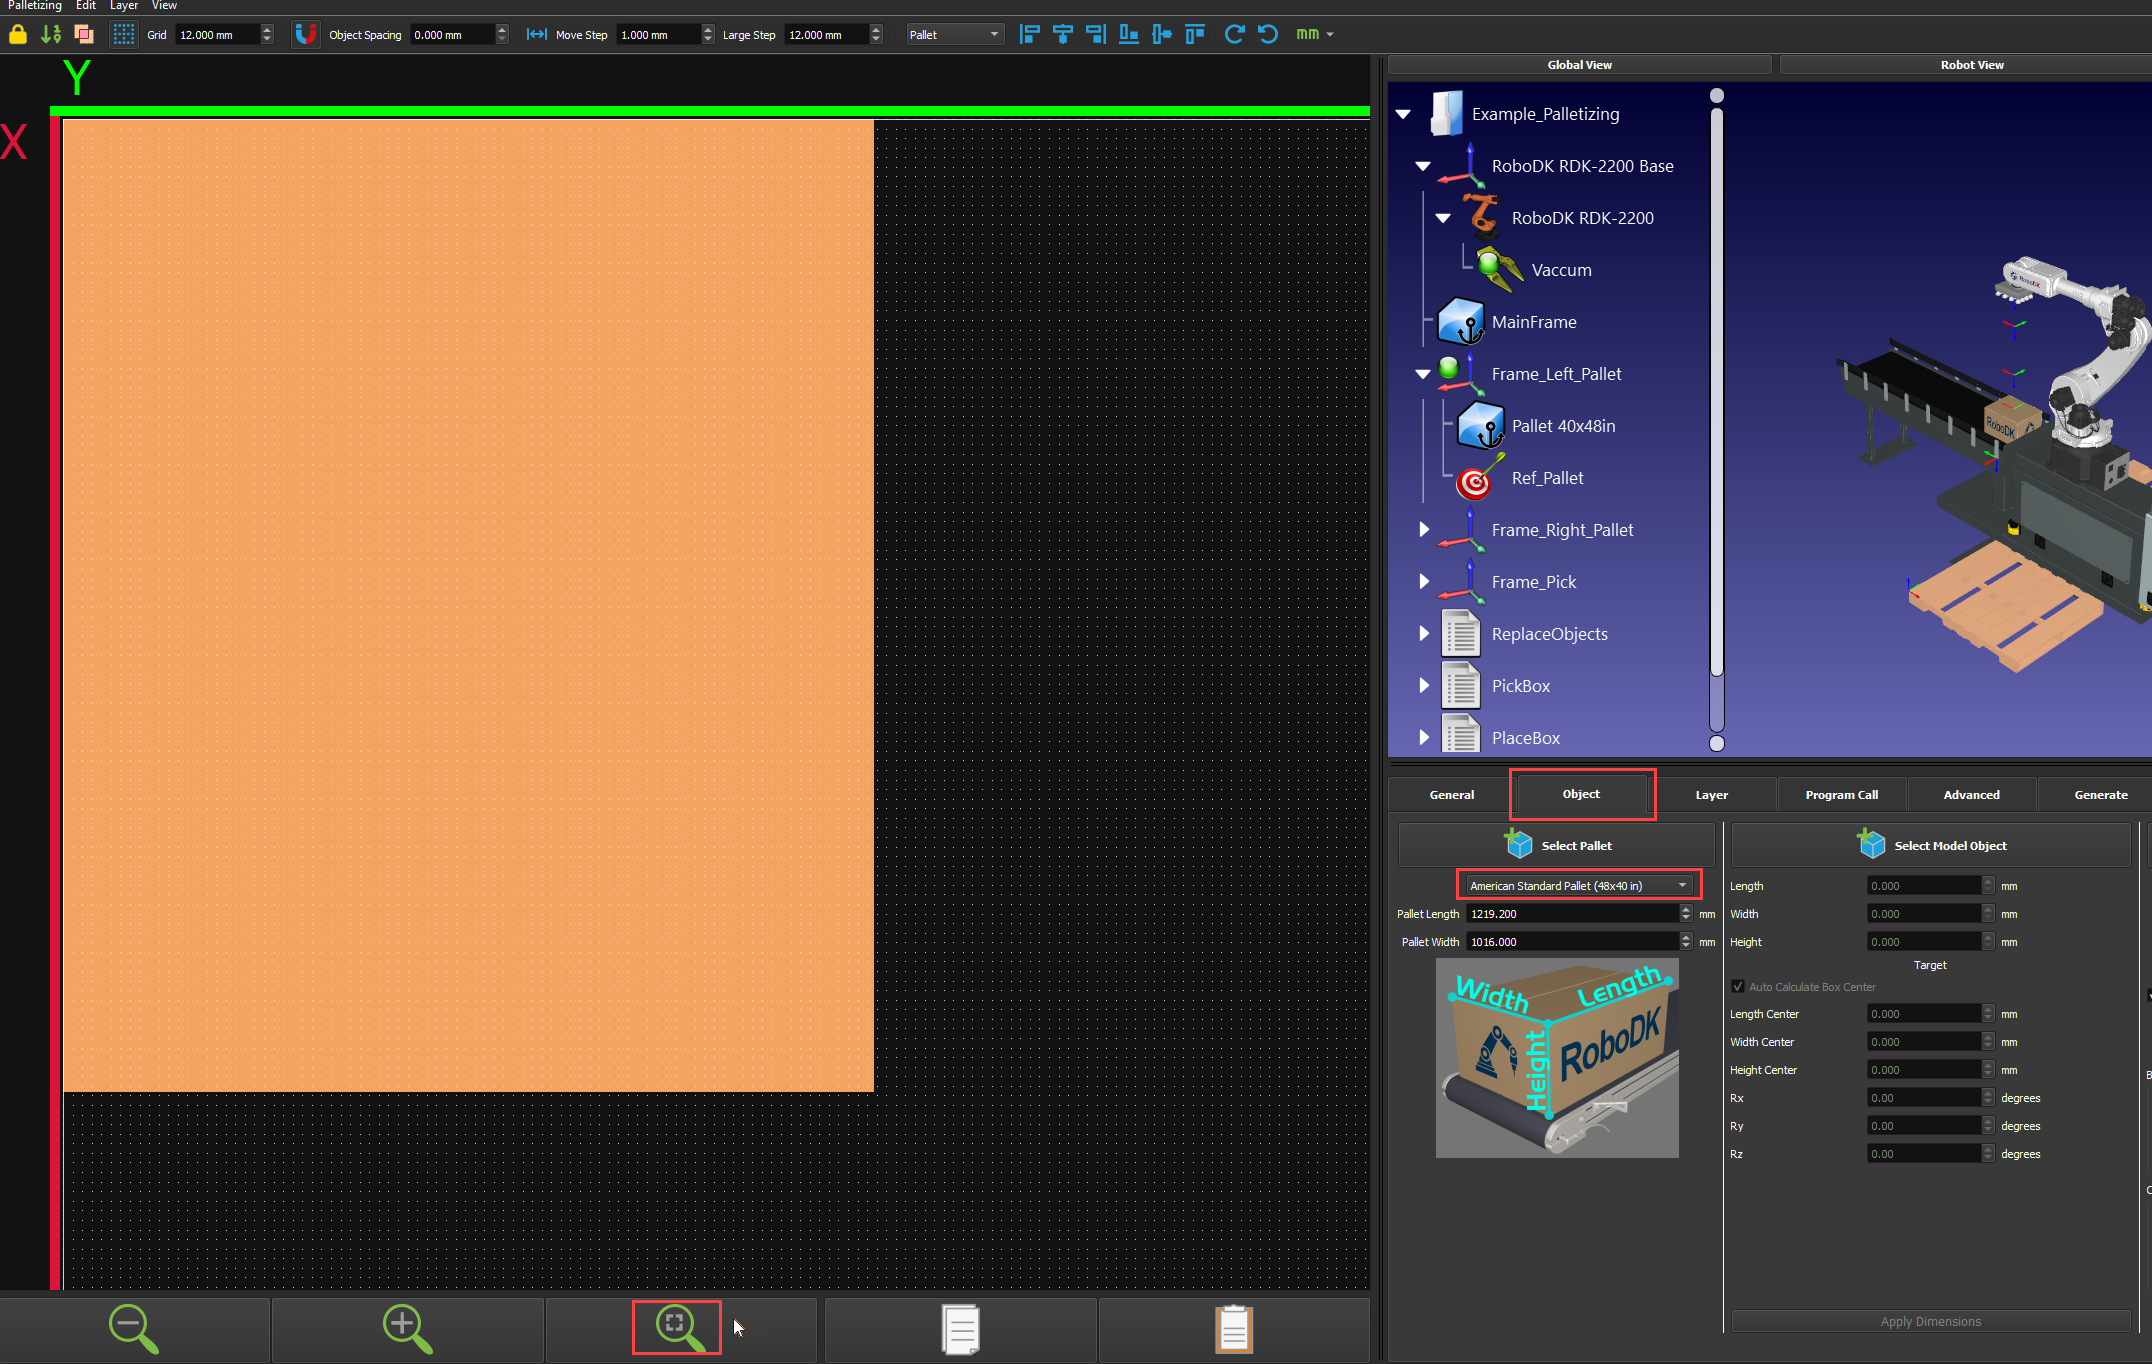
Task: Switch to the Layer tab
Action: (1711, 795)
